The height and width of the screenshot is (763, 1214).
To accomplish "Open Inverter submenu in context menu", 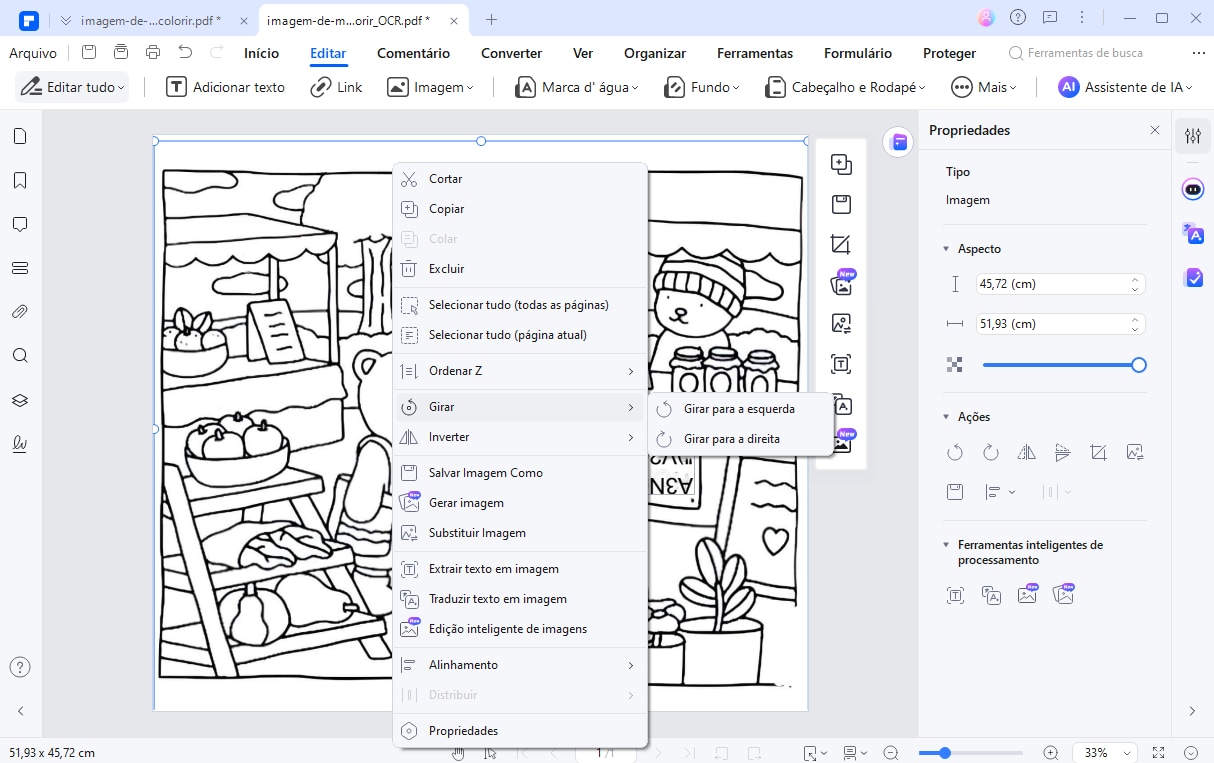I will pyautogui.click(x=520, y=437).
